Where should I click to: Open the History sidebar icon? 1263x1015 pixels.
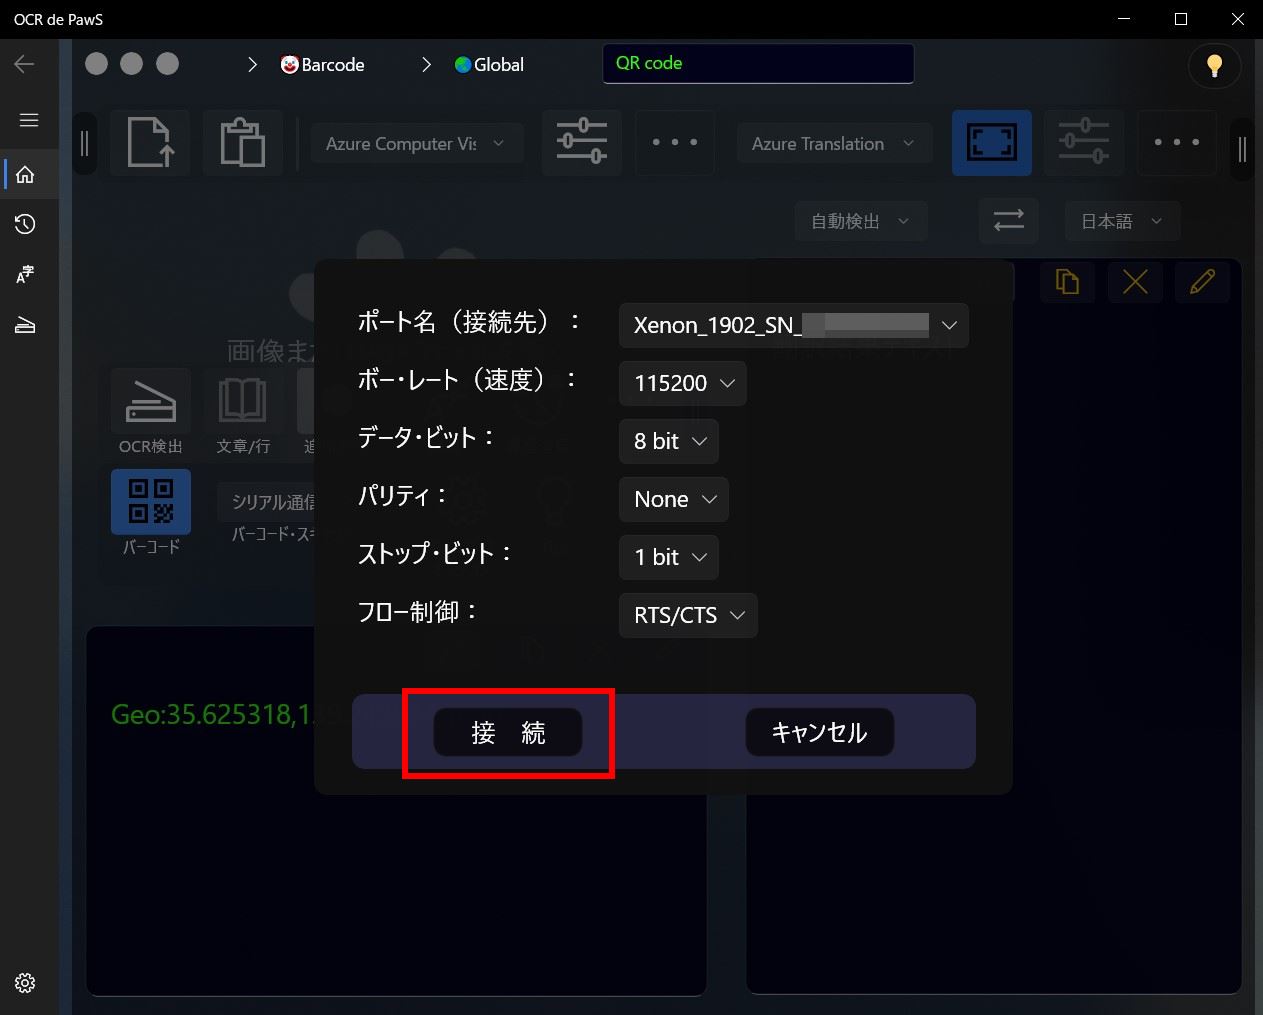pyautogui.click(x=26, y=224)
